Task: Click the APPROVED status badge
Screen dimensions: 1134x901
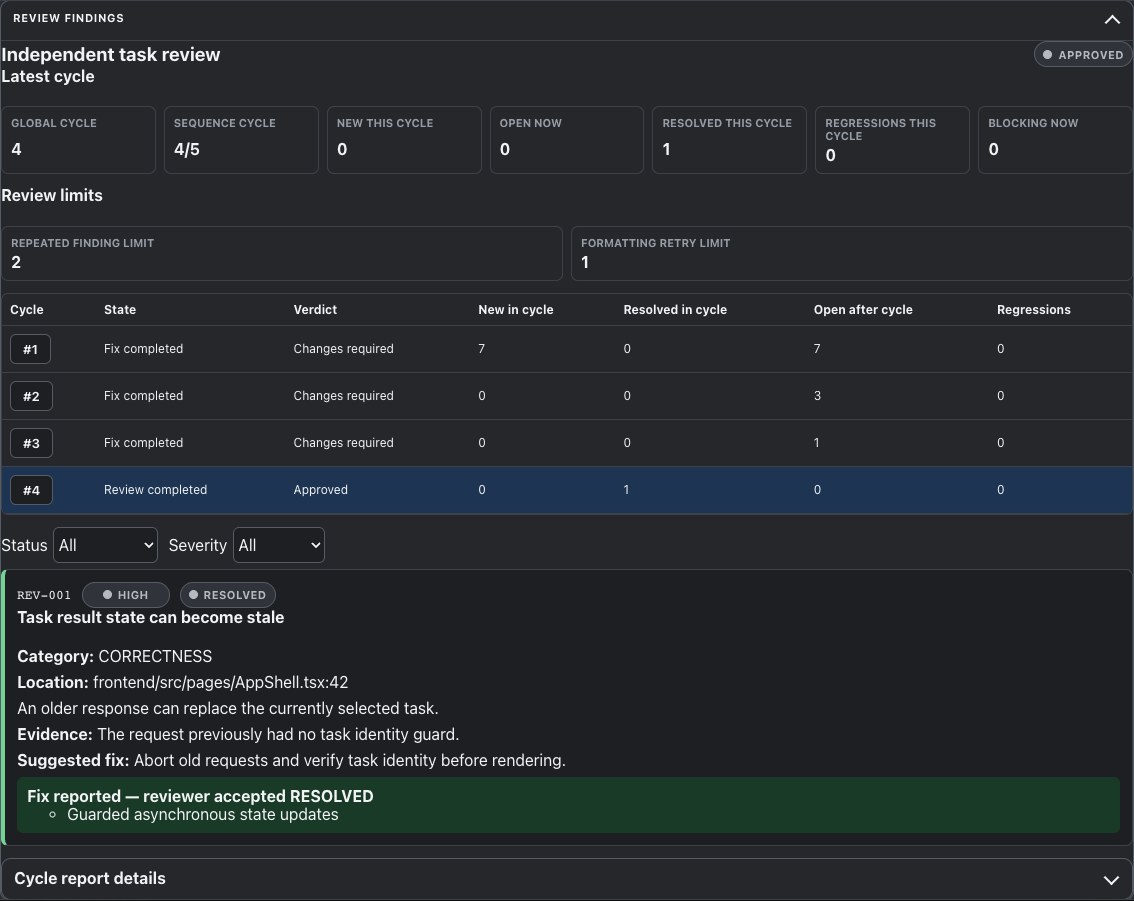Action: point(1083,55)
